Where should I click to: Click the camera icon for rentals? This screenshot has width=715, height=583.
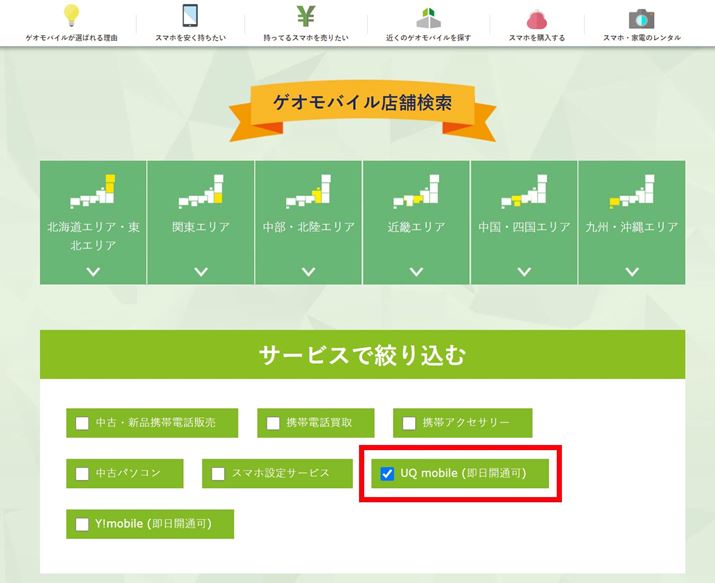tap(642, 19)
